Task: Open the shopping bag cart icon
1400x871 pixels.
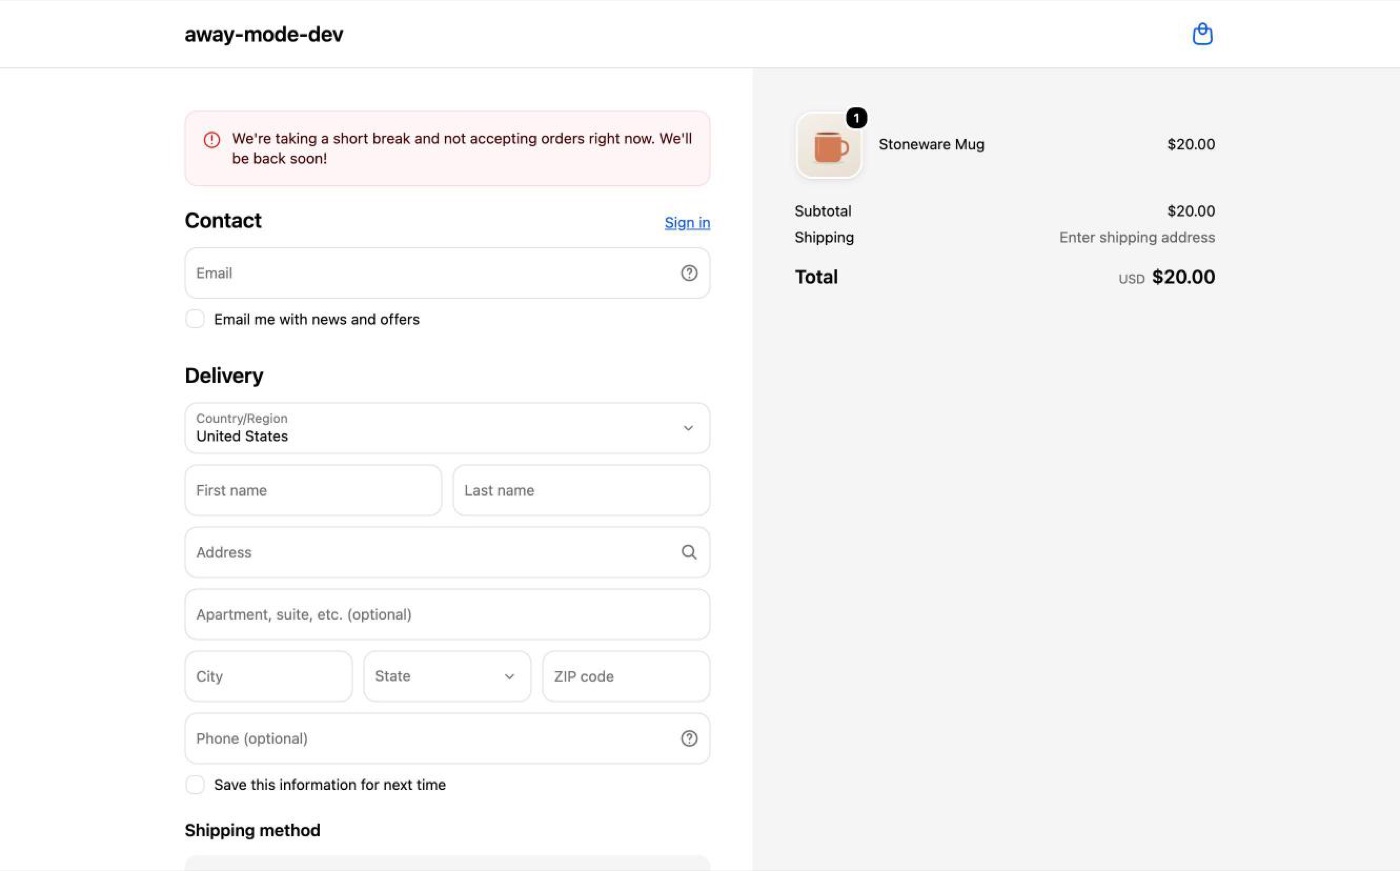Action: (x=1203, y=34)
